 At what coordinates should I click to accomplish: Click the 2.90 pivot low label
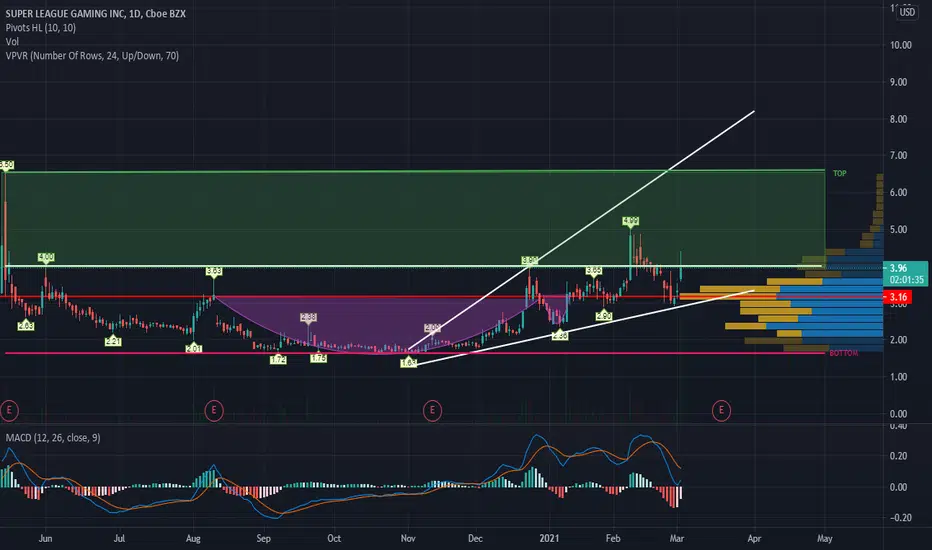click(604, 316)
